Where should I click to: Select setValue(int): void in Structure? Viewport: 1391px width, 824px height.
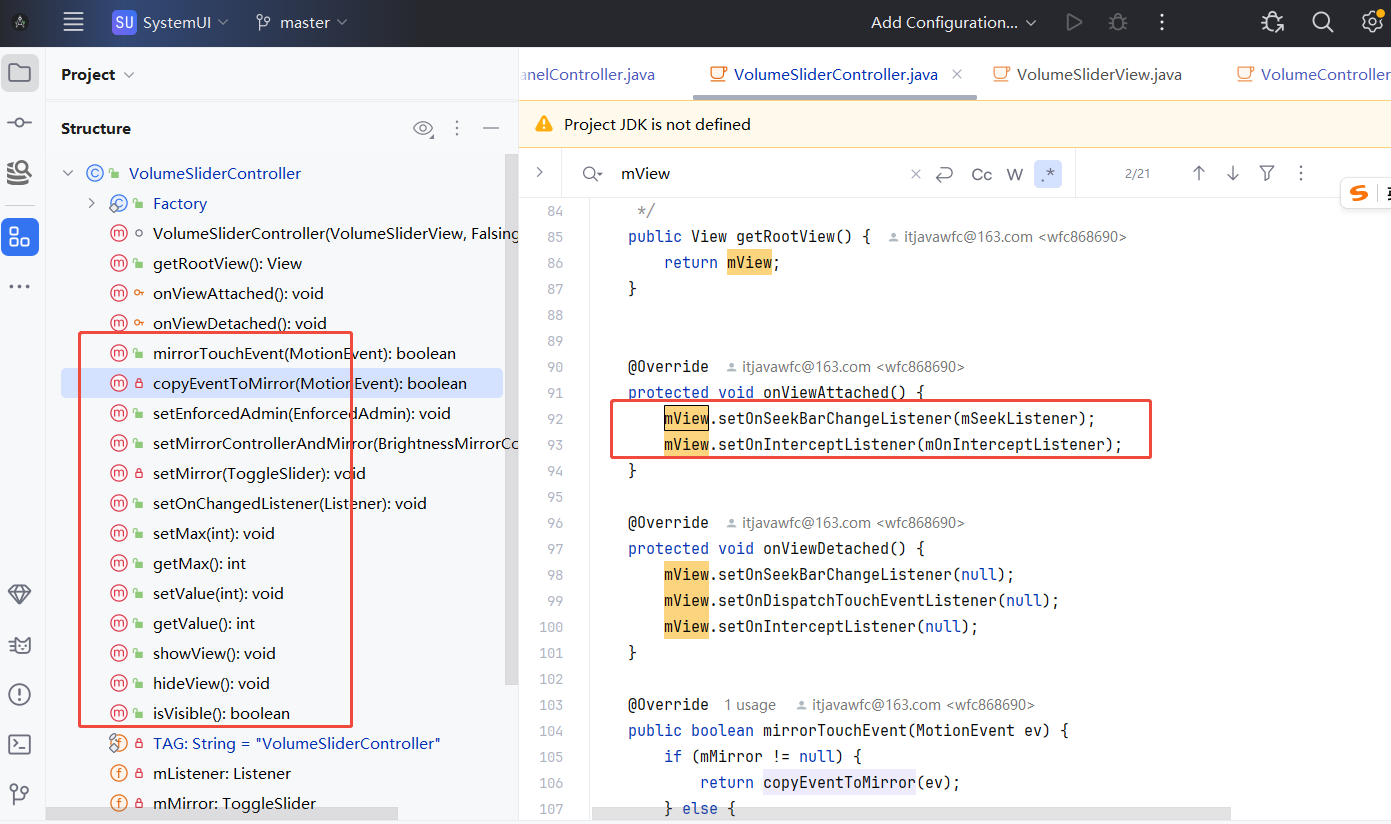218,594
